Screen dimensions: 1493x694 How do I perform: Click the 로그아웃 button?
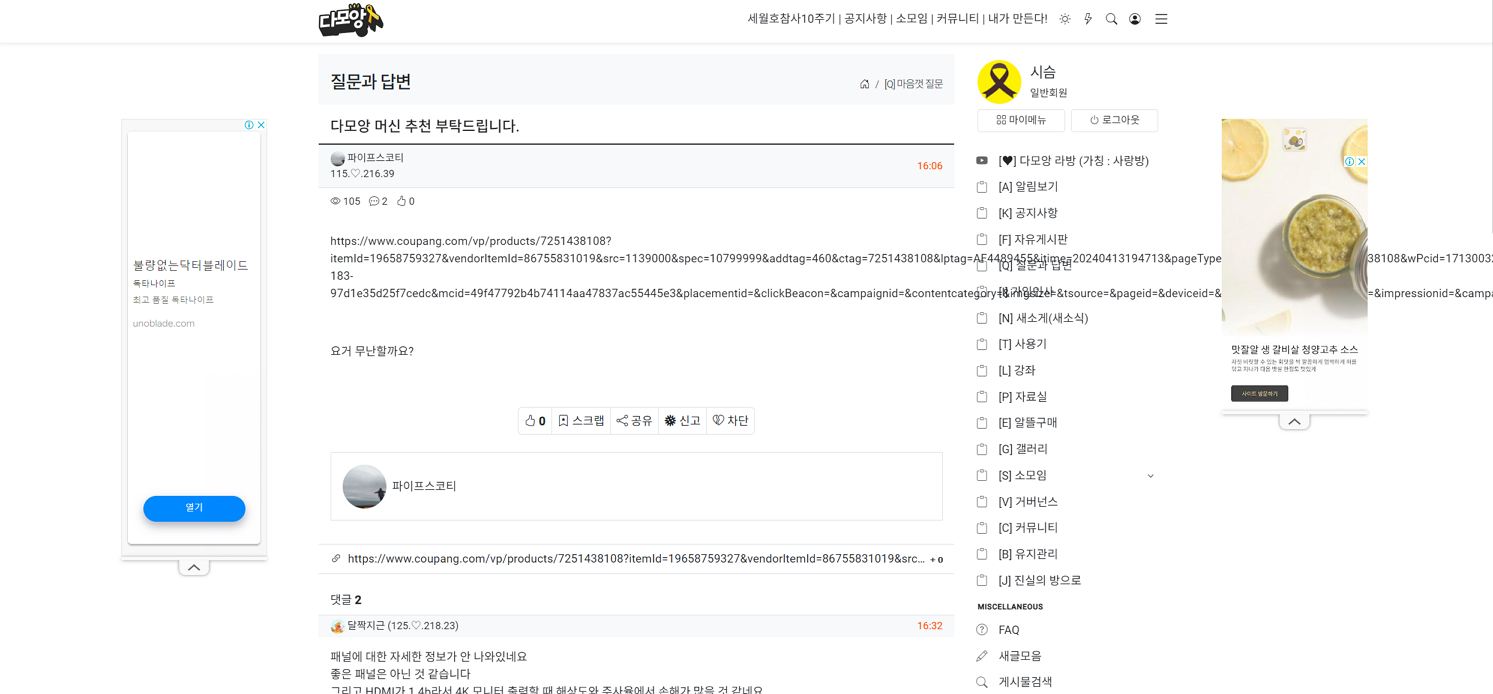[x=1114, y=120]
